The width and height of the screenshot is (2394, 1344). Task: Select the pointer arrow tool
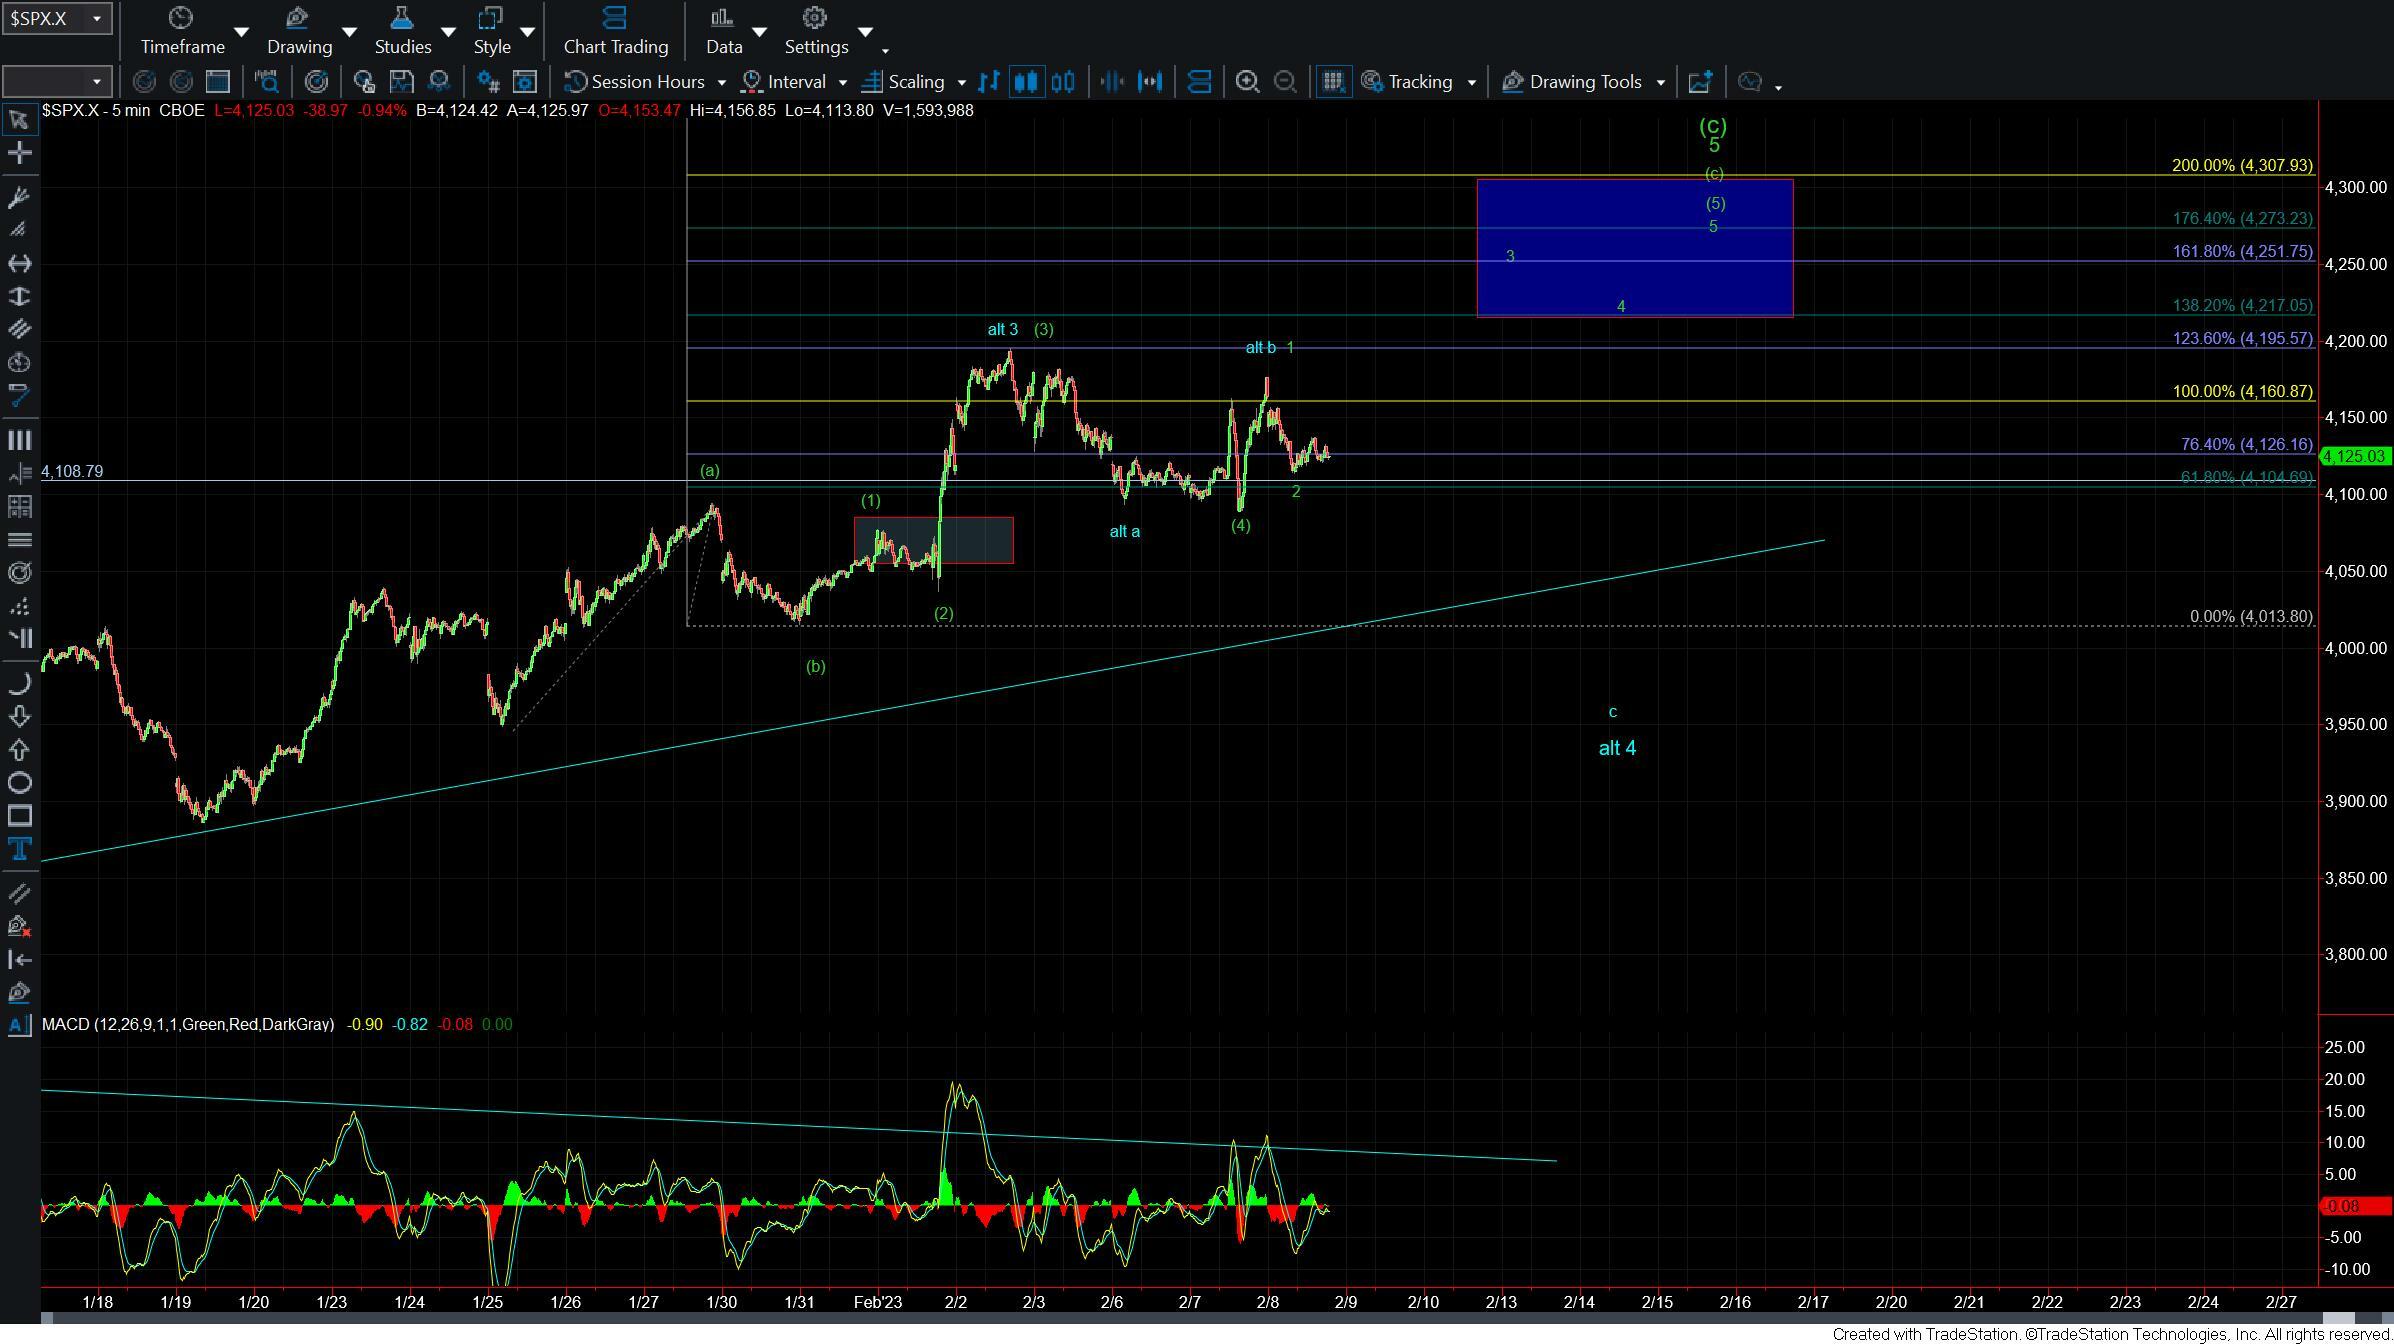(19, 120)
